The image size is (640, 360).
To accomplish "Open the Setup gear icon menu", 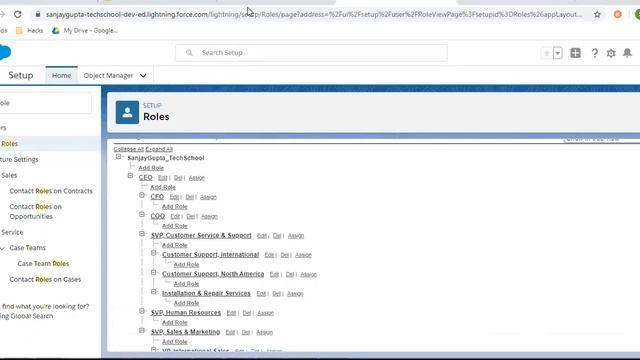I will pyautogui.click(x=611, y=53).
